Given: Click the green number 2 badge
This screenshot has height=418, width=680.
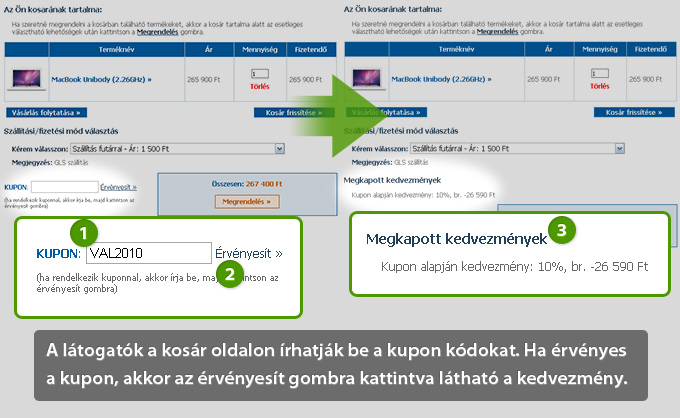Looking at the screenshot, I should pos(230,275).
